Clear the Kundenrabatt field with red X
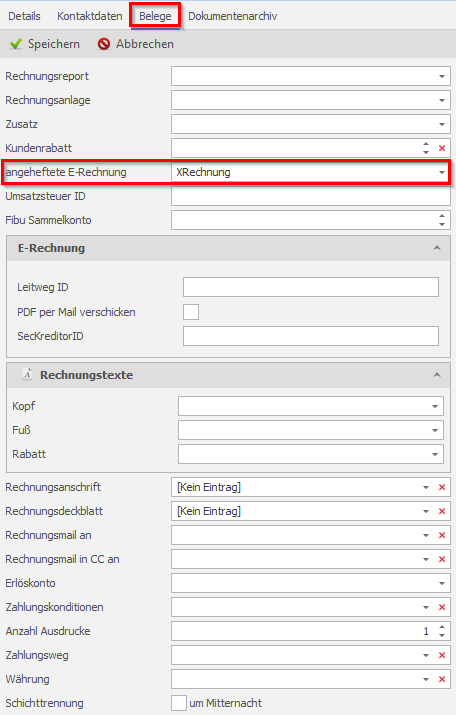The image size is (456, 715). (442, 148)
